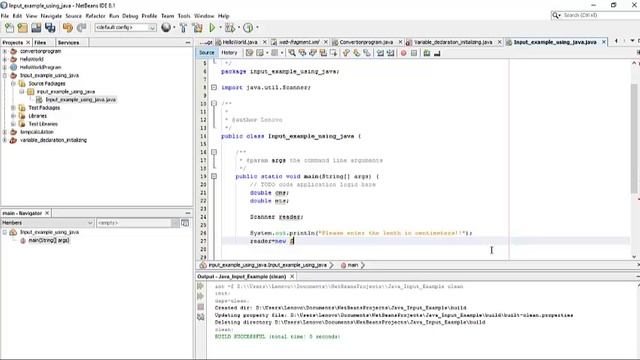
Task: Click the Uncomment icon in editor toolbar
Action: 437,53
